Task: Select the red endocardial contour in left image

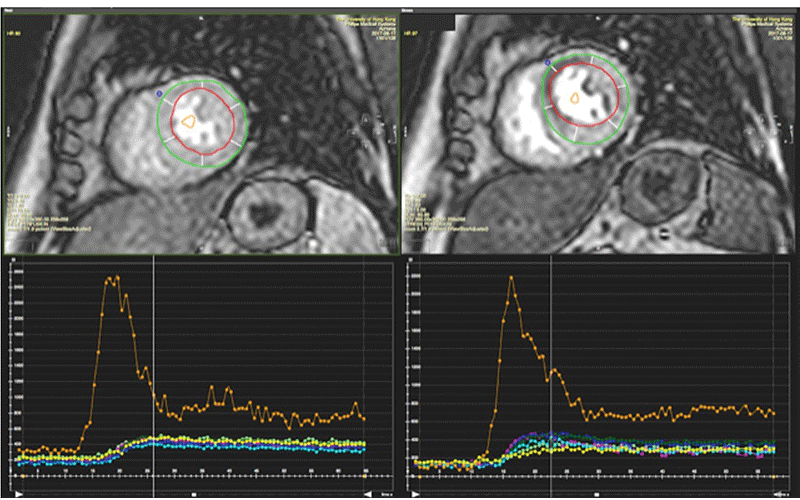Action: [173, 120]
